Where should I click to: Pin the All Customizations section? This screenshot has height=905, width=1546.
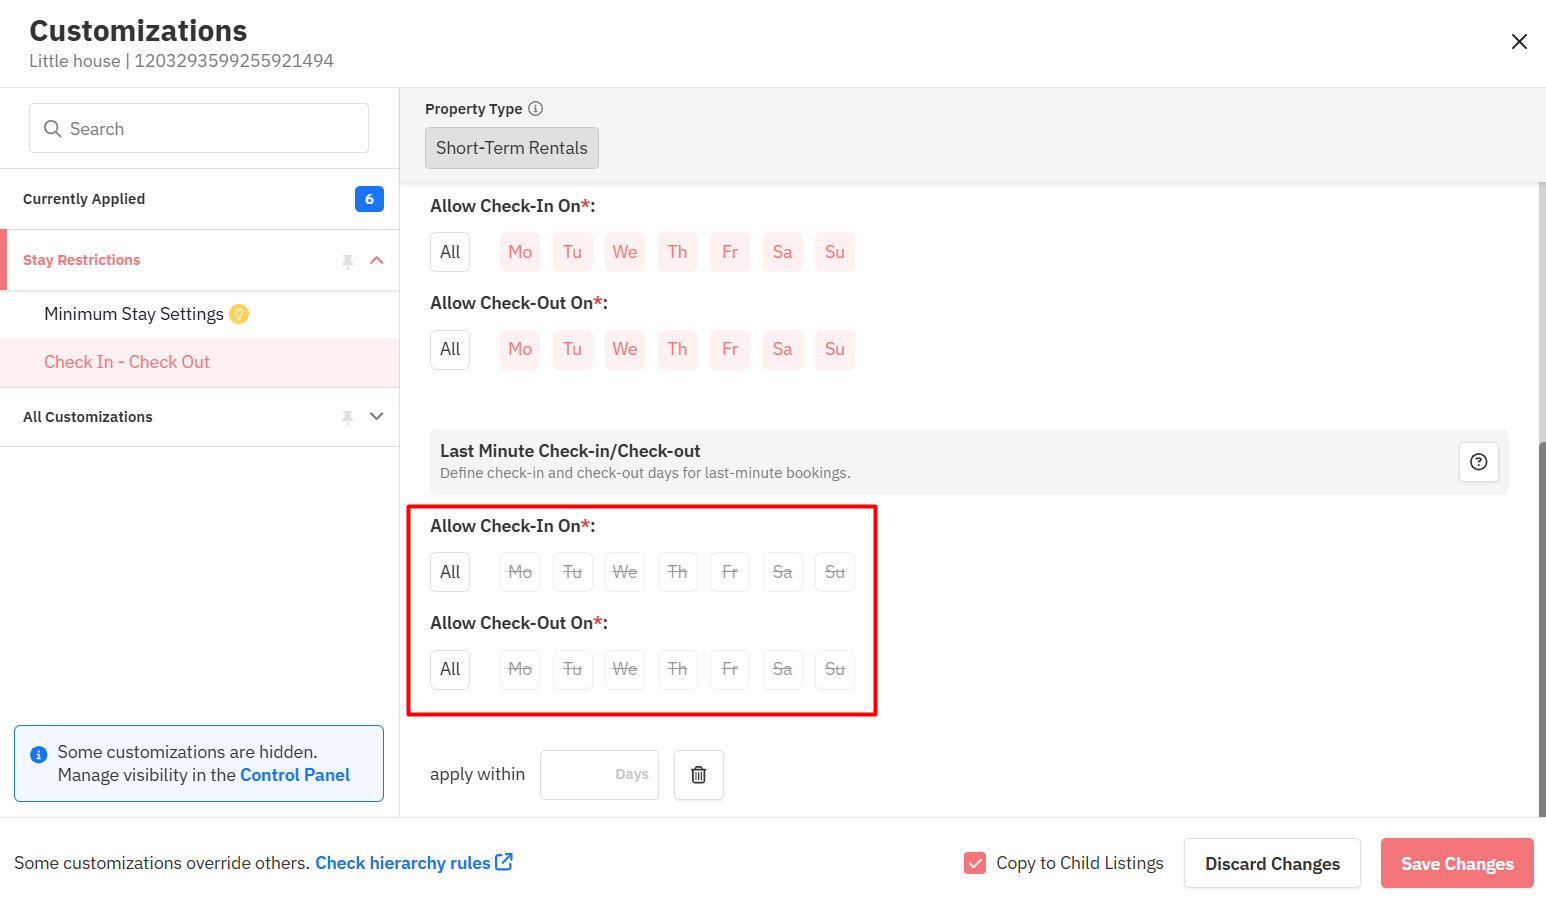pyautogui.click(x=348, y=417)
